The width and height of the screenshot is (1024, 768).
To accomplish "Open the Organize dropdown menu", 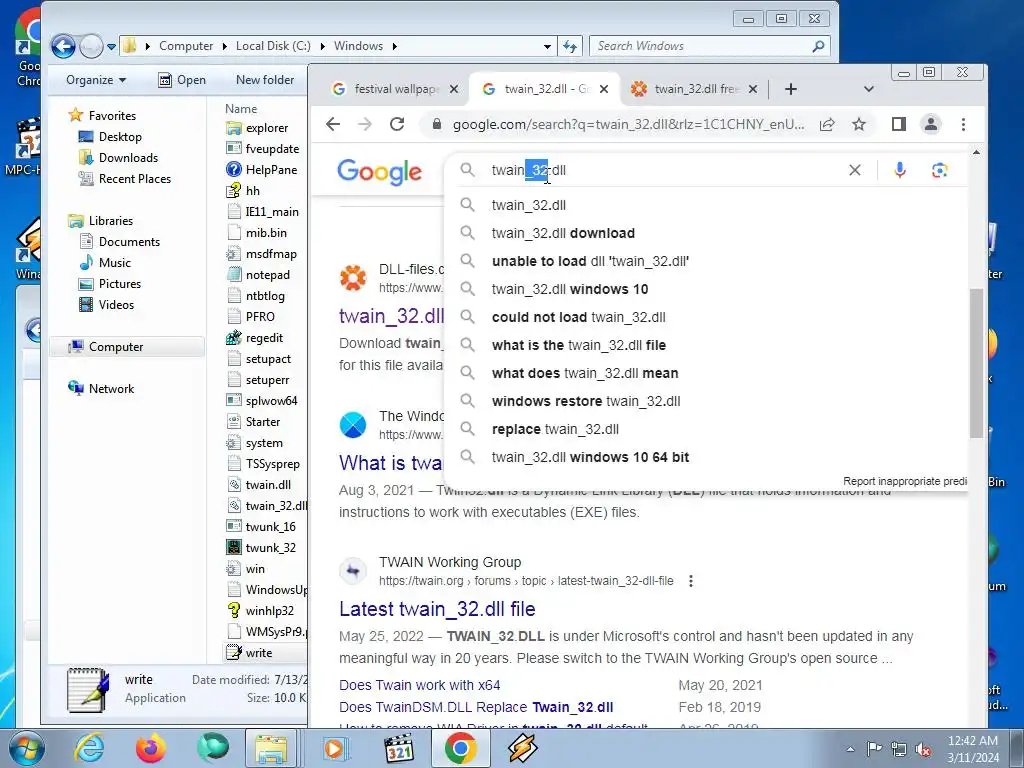I will (x=96, y=80).
